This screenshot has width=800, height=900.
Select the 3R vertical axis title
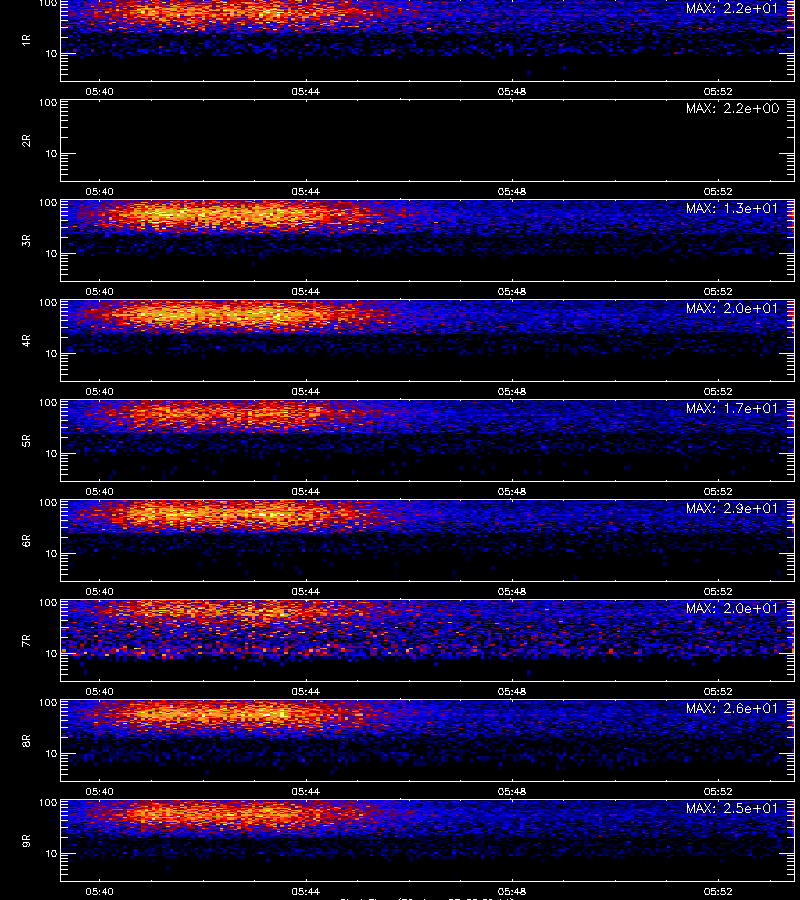point(26,240)
